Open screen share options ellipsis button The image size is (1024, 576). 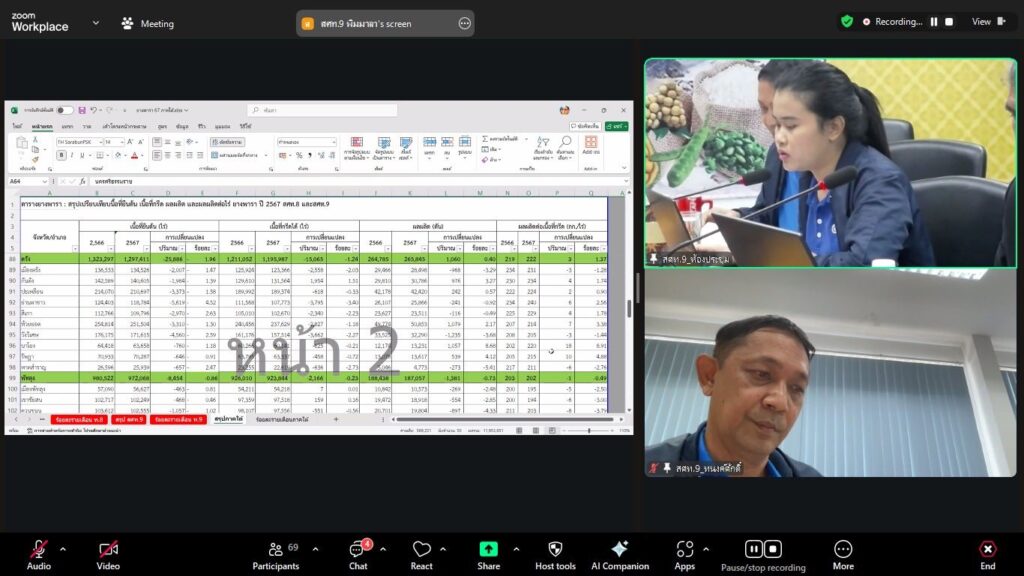click(464, 23)
